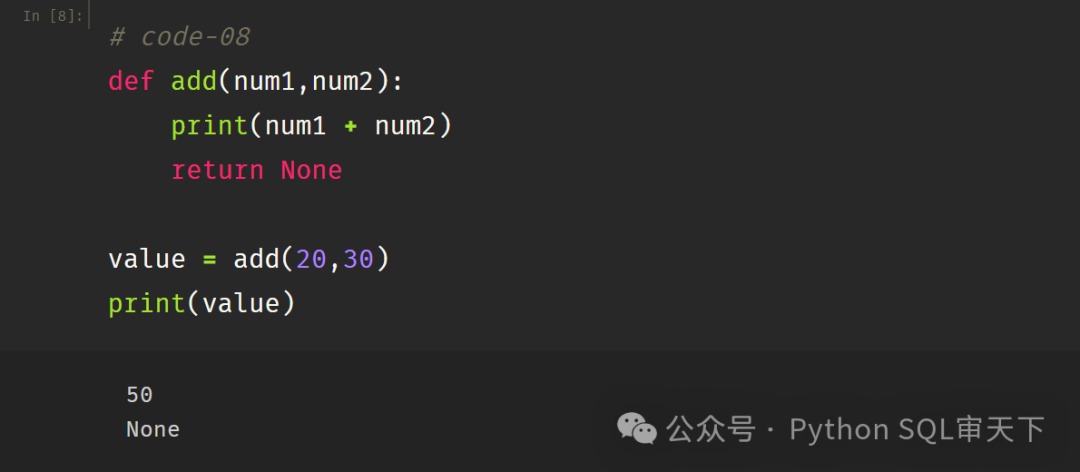This screenshot has width=1080, height=472.
Task: Click the 公众号 watermark label
Action: (711, 429)
